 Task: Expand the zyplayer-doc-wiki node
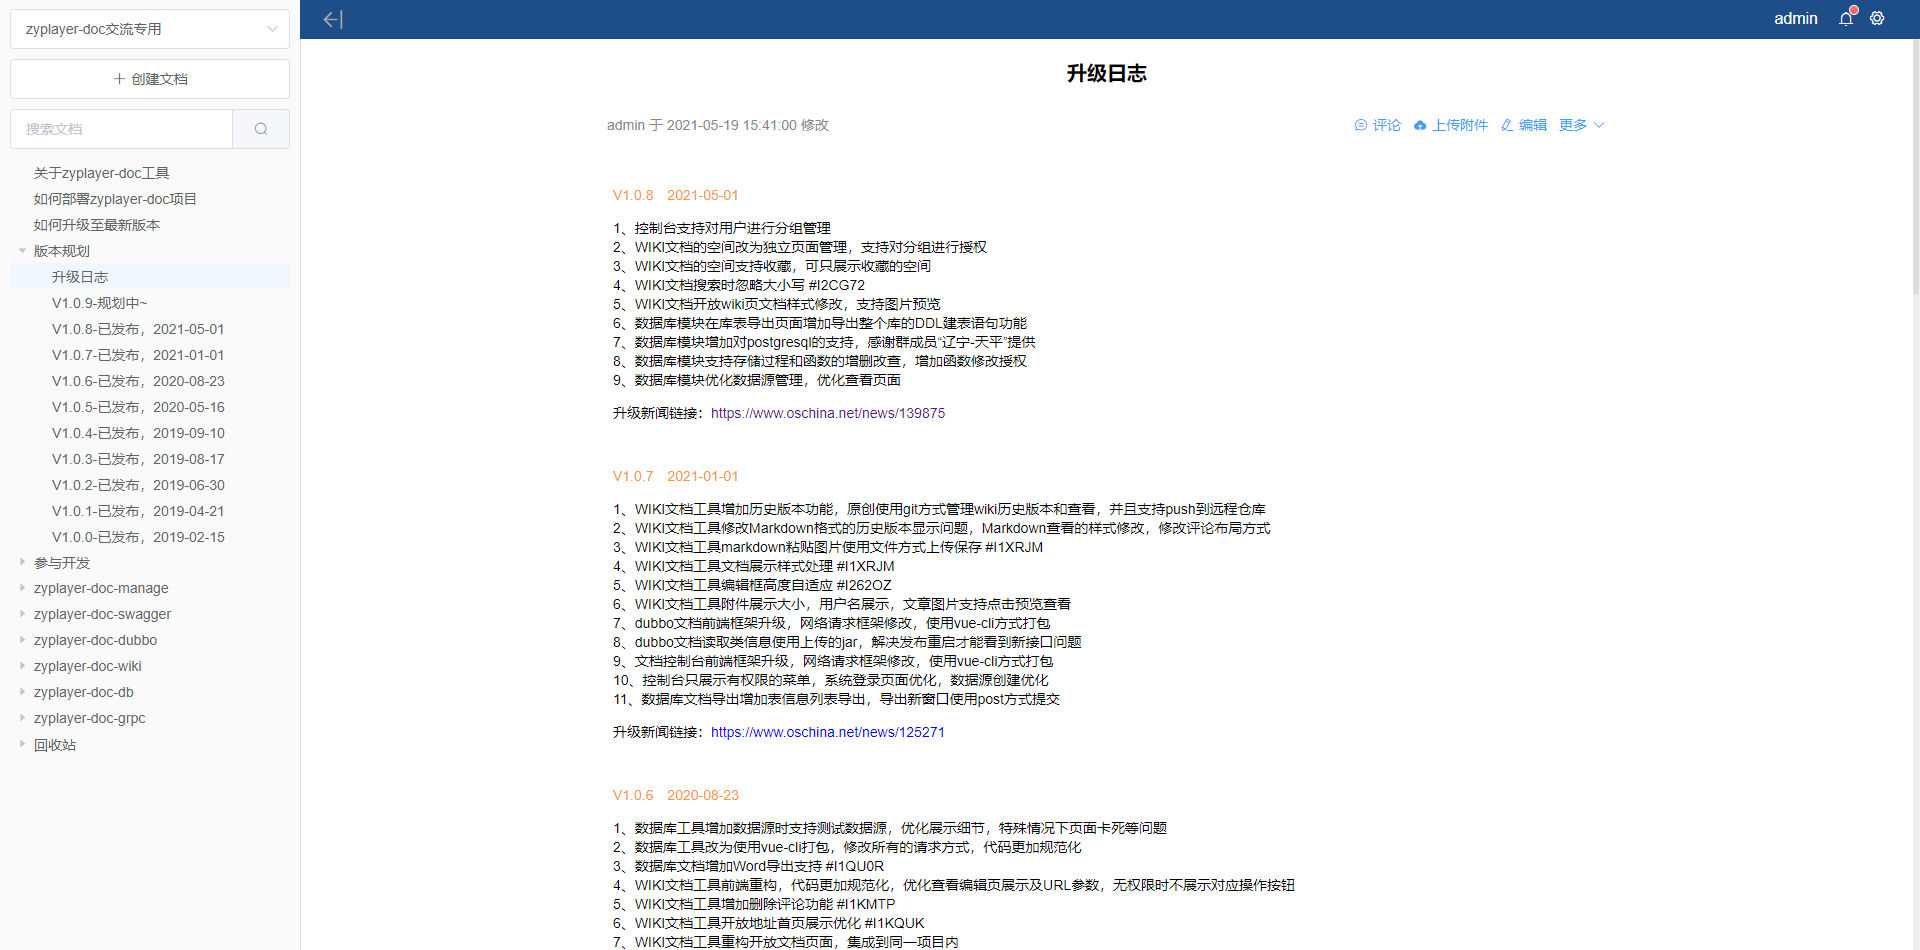(22, 666)
